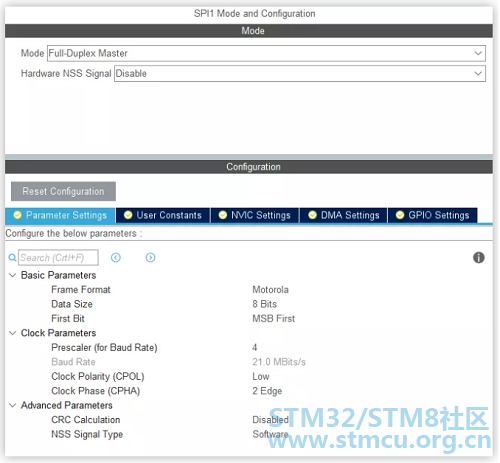Image resolution: width=500 pixels, height=463 pixels.
Task: Click the 2 Edge clock phase value
Action: click(x=267, y=391)
